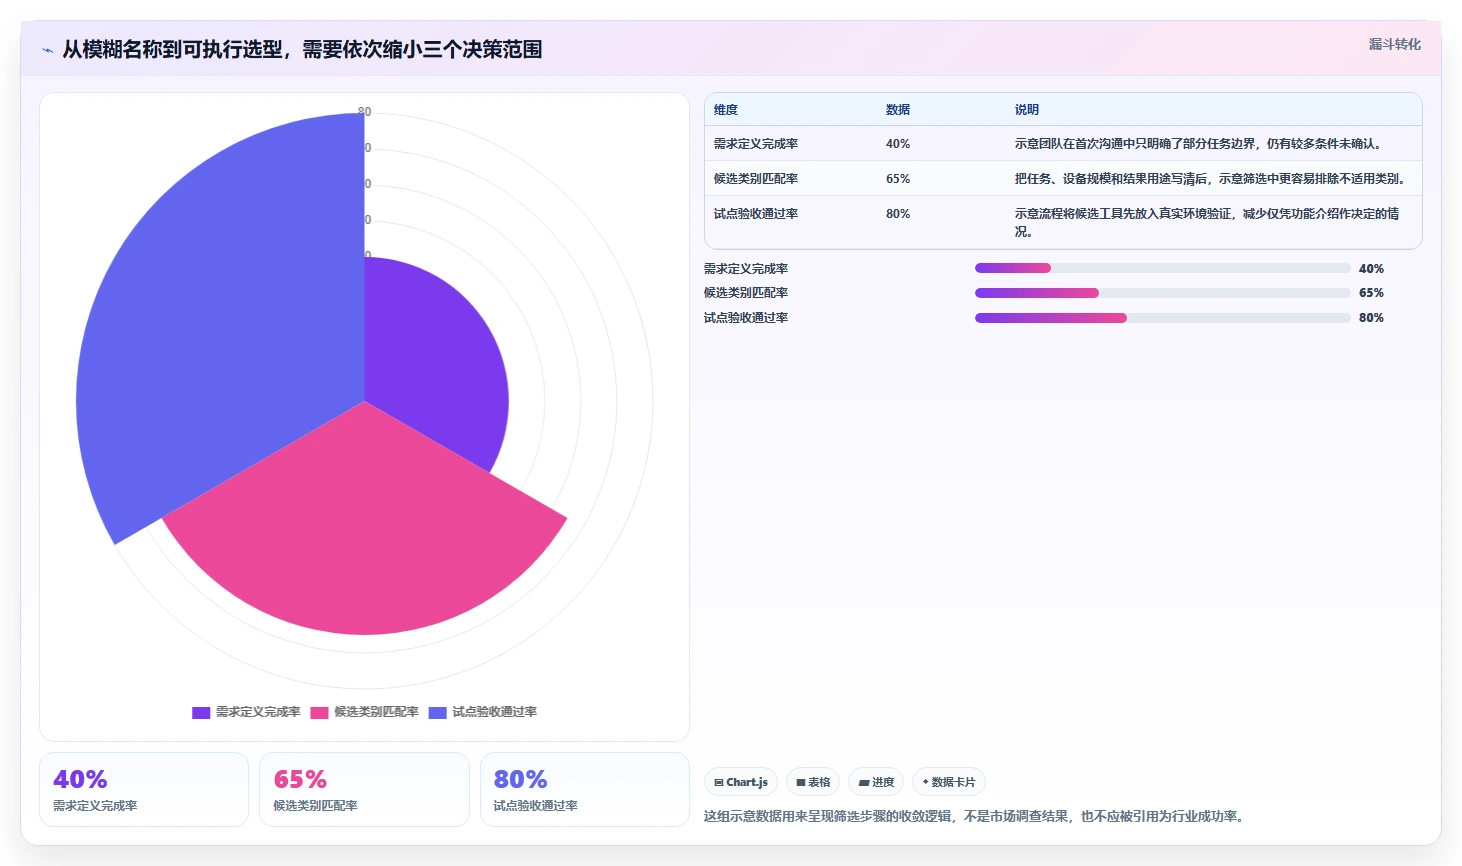Select the 试点验收通过率 table cell
1462x866 pixels.
coord(756,214)
